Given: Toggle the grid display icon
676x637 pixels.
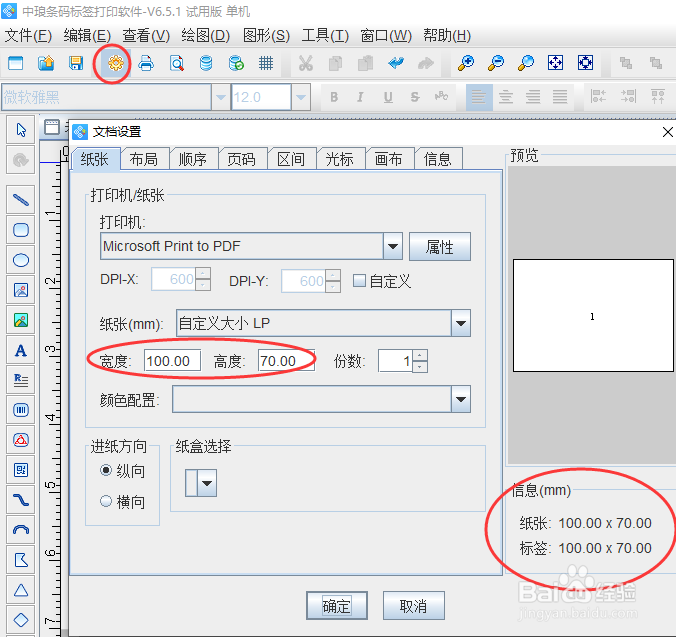Looking at the screenshot, I should pos(266,63).
